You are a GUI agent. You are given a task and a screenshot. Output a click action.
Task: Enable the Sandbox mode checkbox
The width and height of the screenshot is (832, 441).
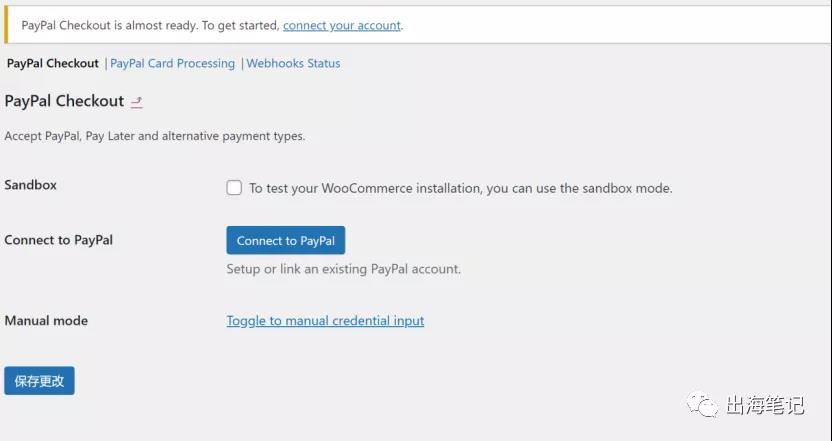234,188
